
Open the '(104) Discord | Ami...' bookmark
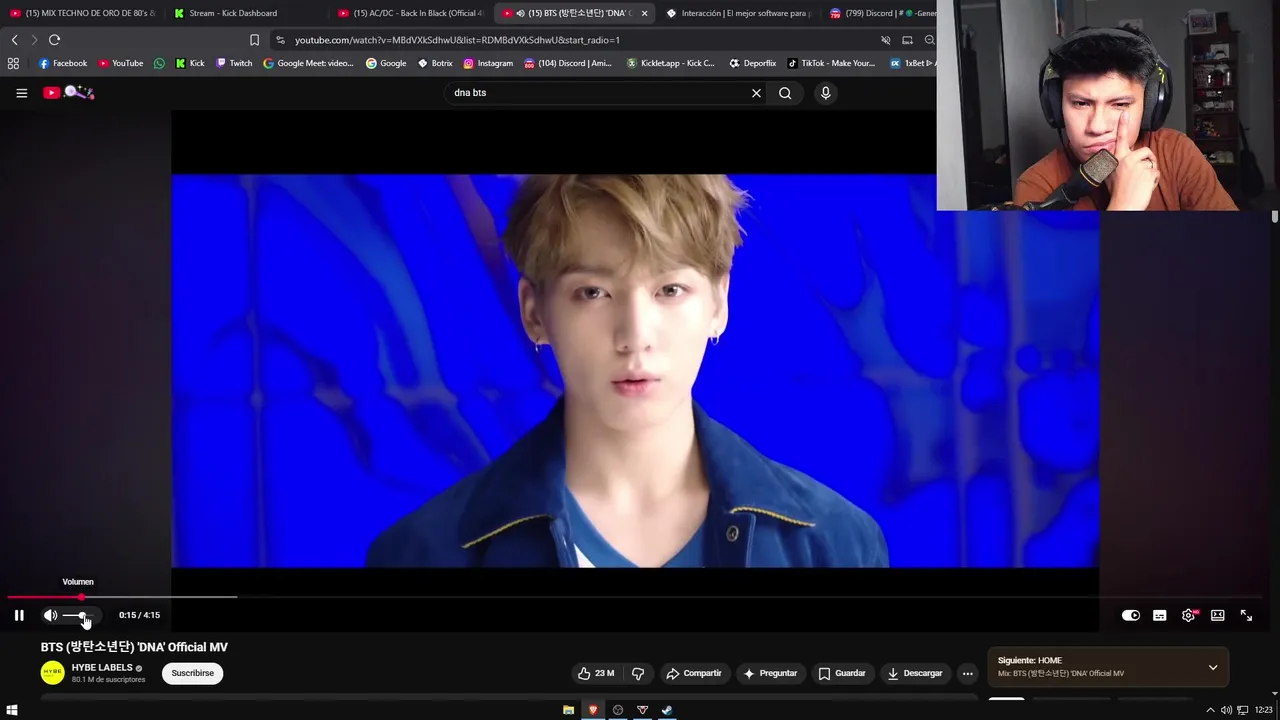[x=568, y=63]
